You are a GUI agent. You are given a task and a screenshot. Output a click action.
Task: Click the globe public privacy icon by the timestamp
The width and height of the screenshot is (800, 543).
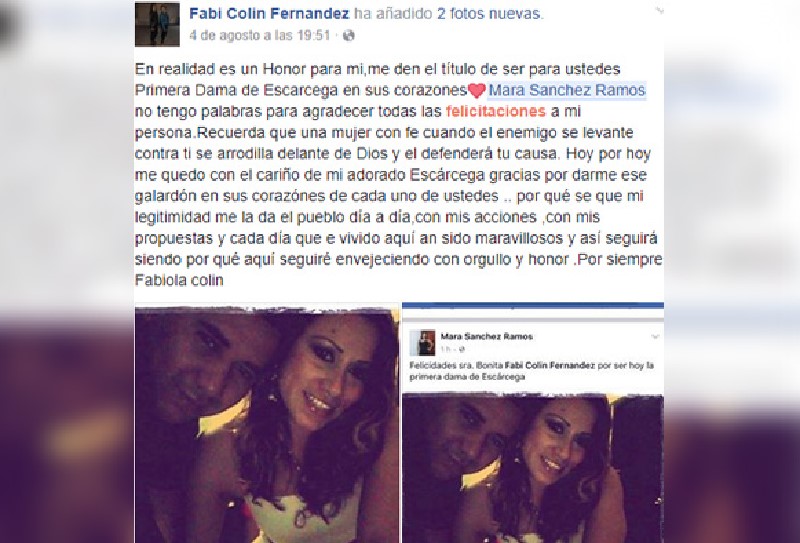tap(348, 35)
